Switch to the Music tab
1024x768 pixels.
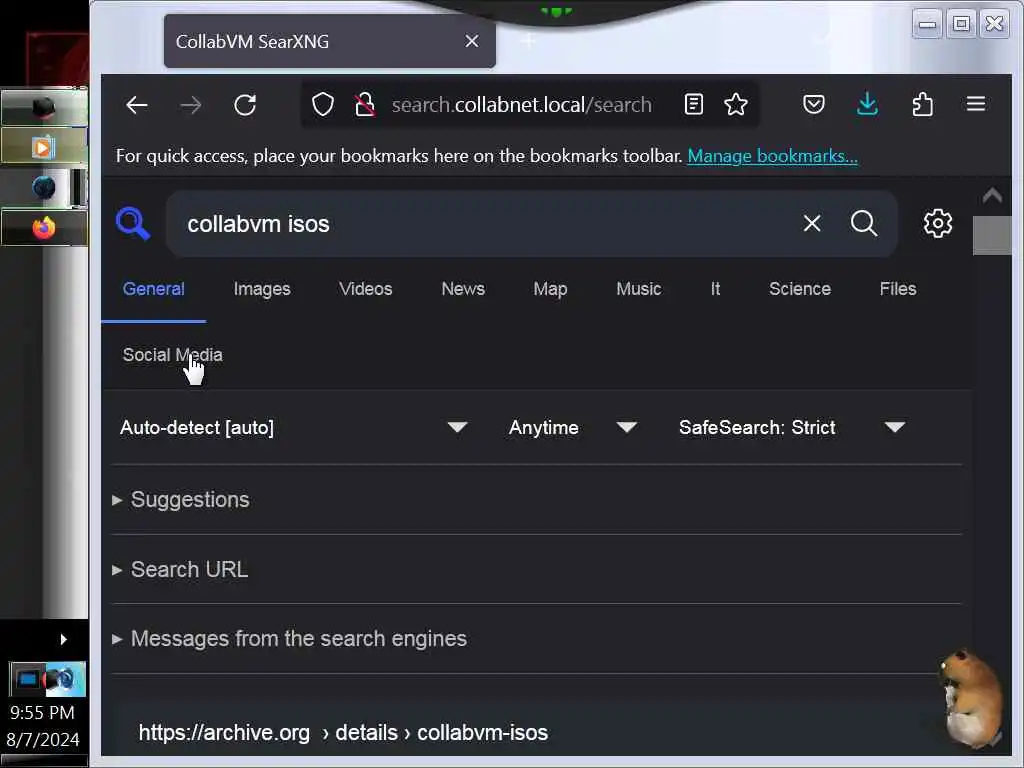639,289
